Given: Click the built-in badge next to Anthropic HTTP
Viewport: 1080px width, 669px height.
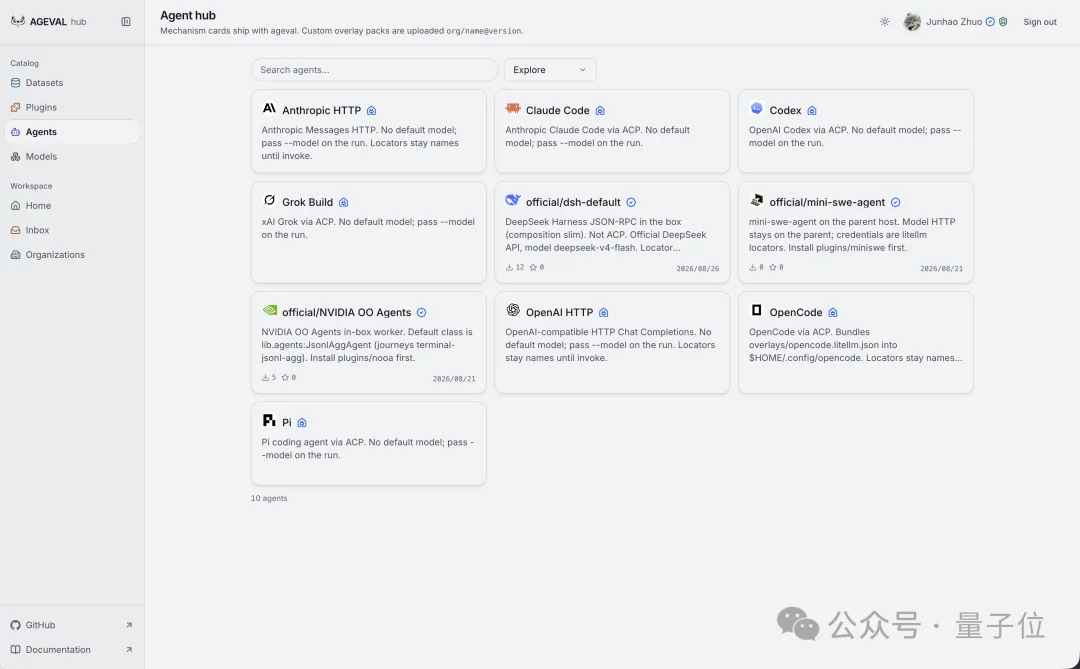Looking at the screenshot, I should 371,111.
